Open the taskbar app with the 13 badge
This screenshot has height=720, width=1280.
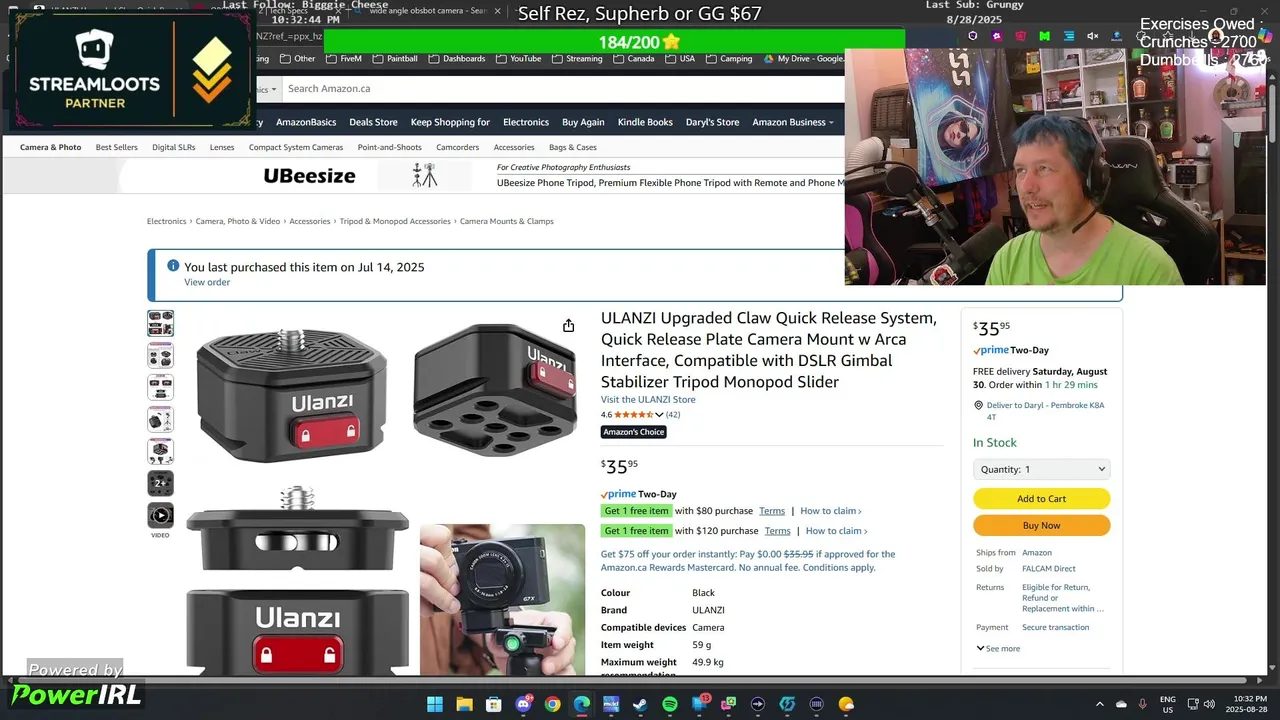point(700,704)
